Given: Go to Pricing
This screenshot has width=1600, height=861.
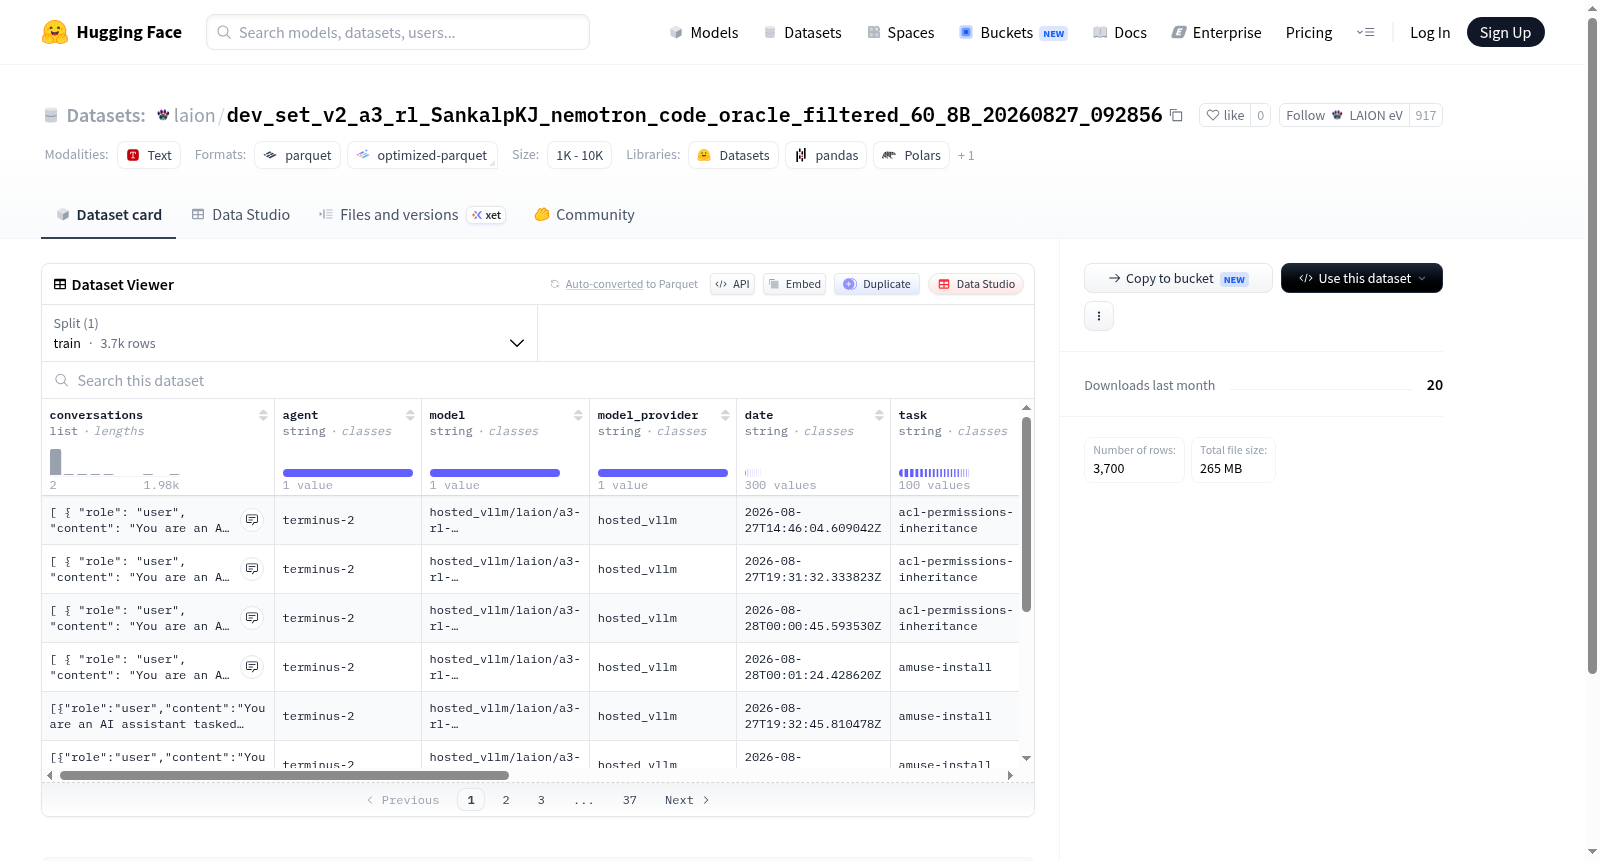Looking at the screenshot, I should pos(1308,32).
